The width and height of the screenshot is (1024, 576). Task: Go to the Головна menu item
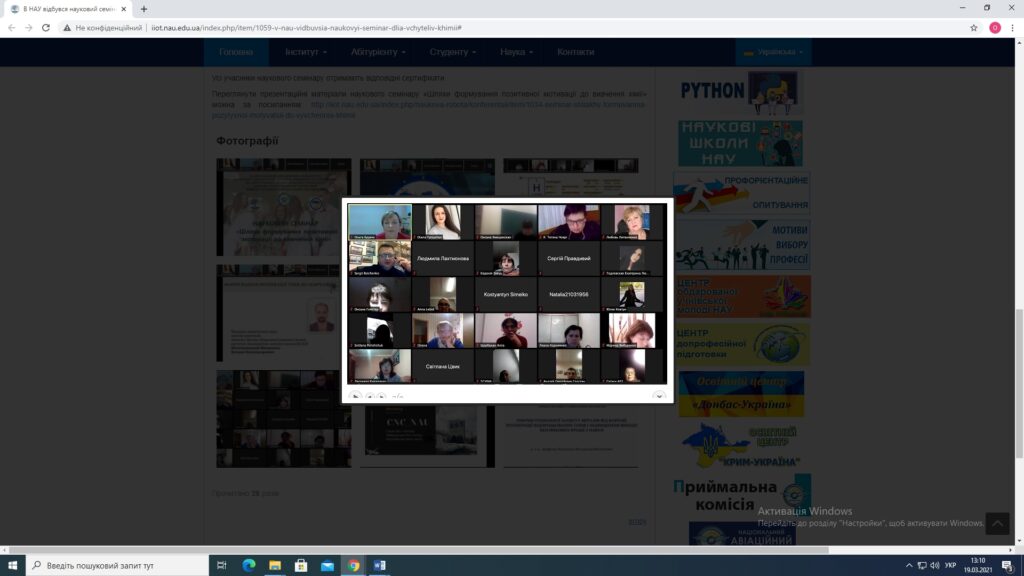tap(236, 52)
